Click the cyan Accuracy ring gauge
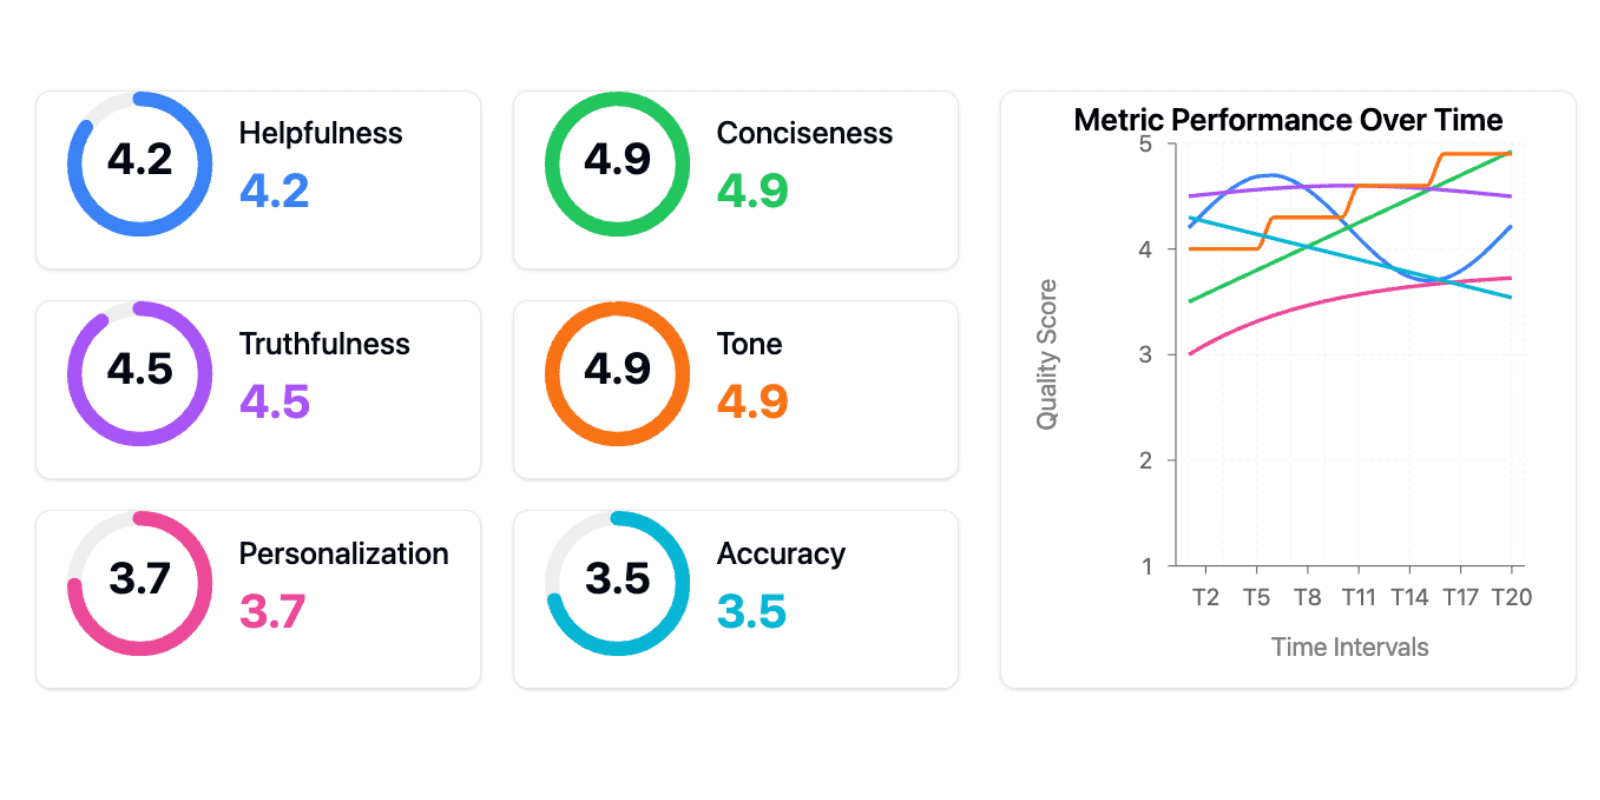 tap(617, 584)
